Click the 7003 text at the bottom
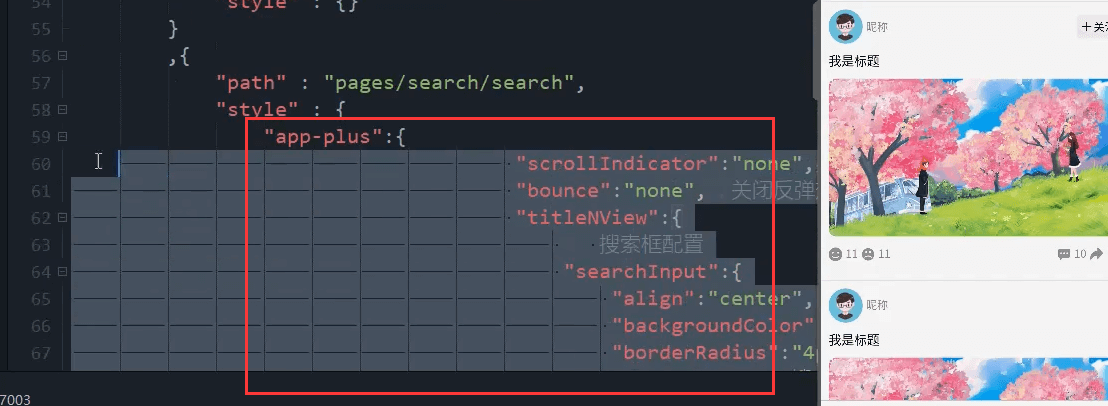Viewport: 1108px width, 406px height. coord(16,400)
